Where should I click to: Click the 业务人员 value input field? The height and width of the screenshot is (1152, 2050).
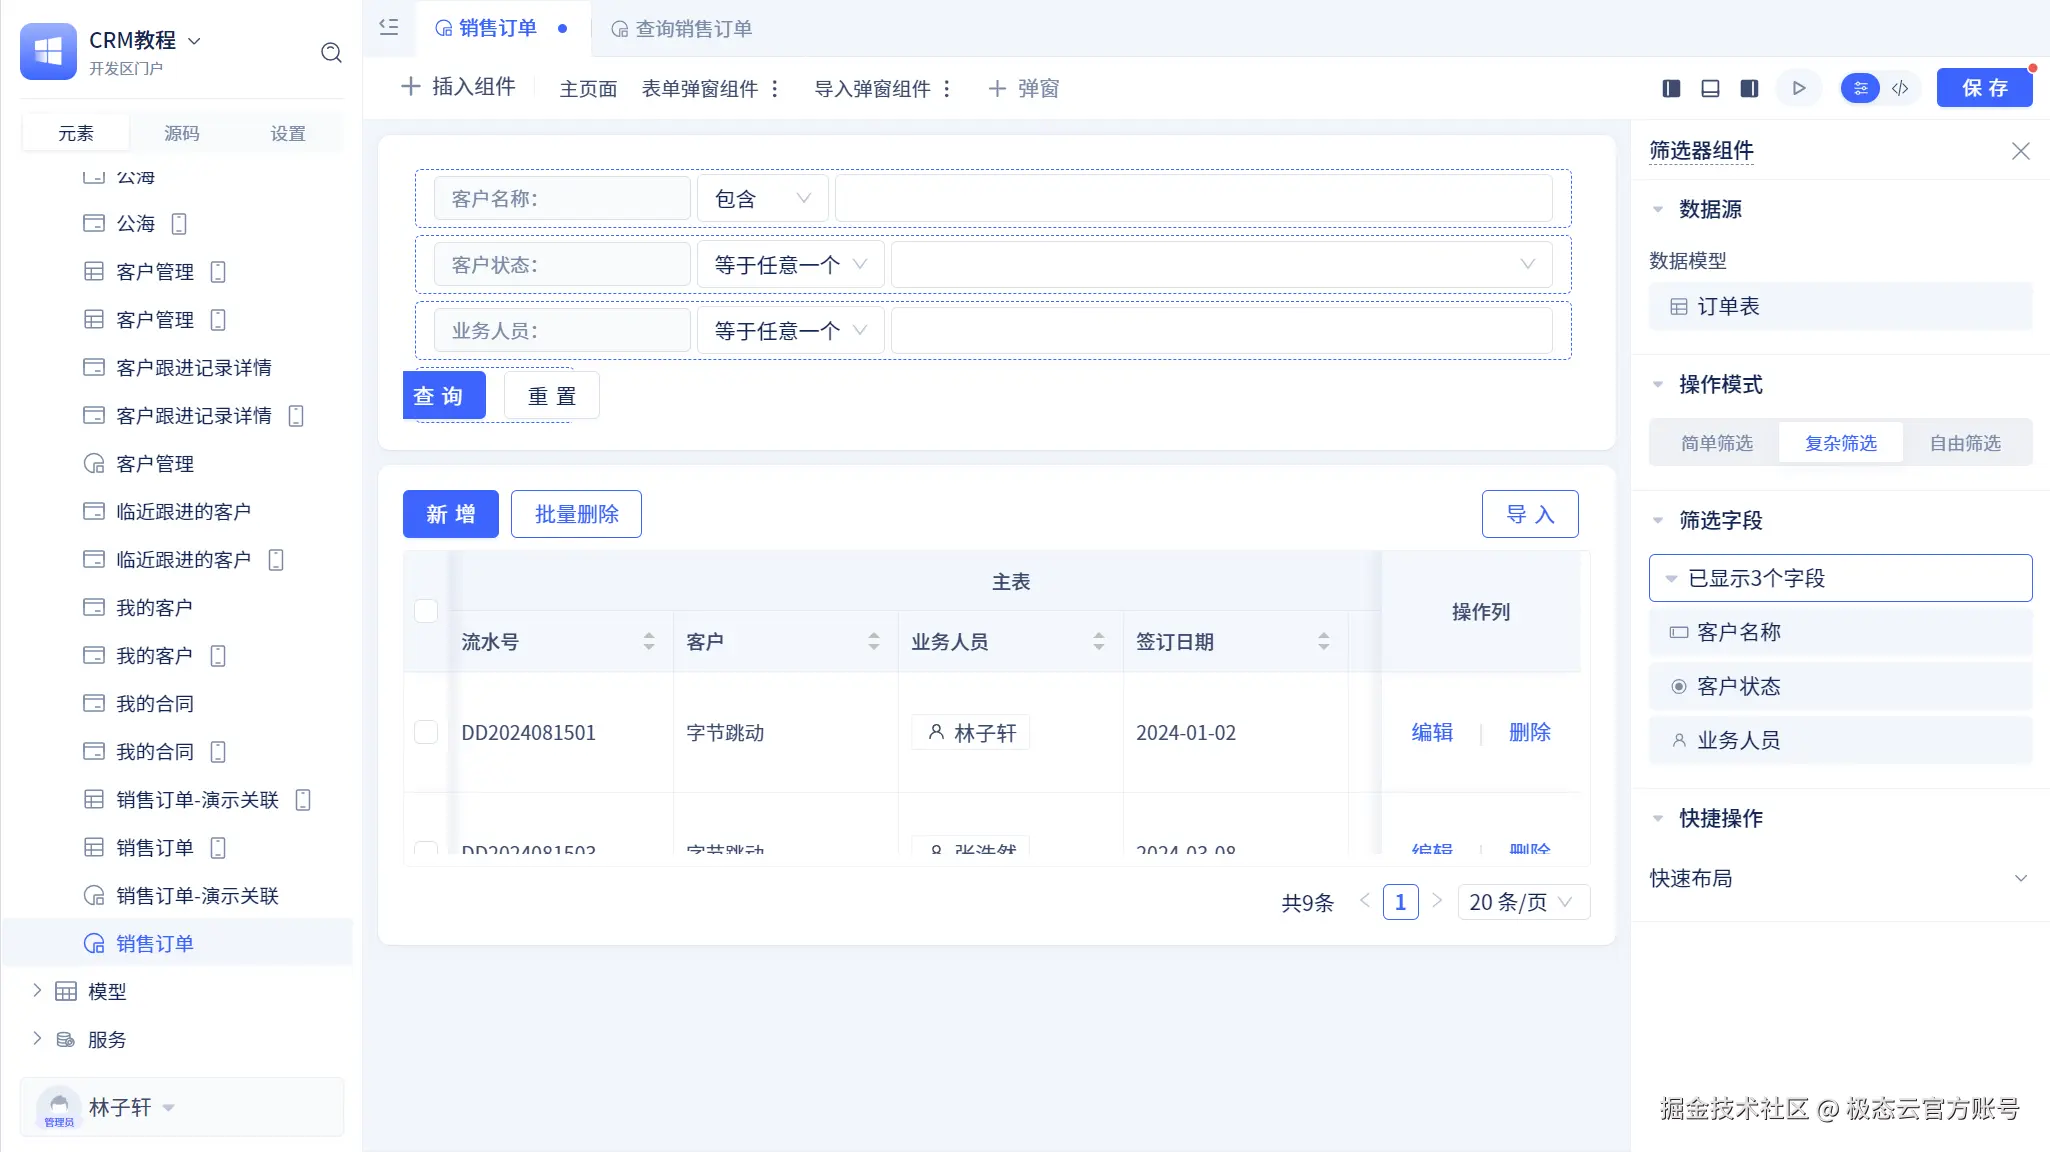point(1221,331)
